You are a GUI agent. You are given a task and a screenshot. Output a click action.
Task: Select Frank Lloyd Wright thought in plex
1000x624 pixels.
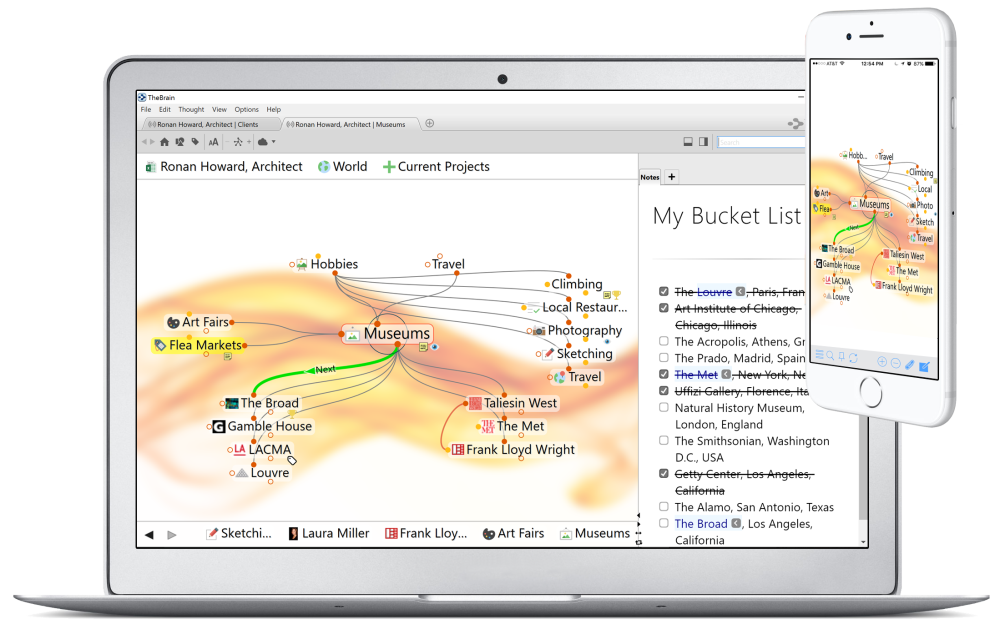pos(513,450)
